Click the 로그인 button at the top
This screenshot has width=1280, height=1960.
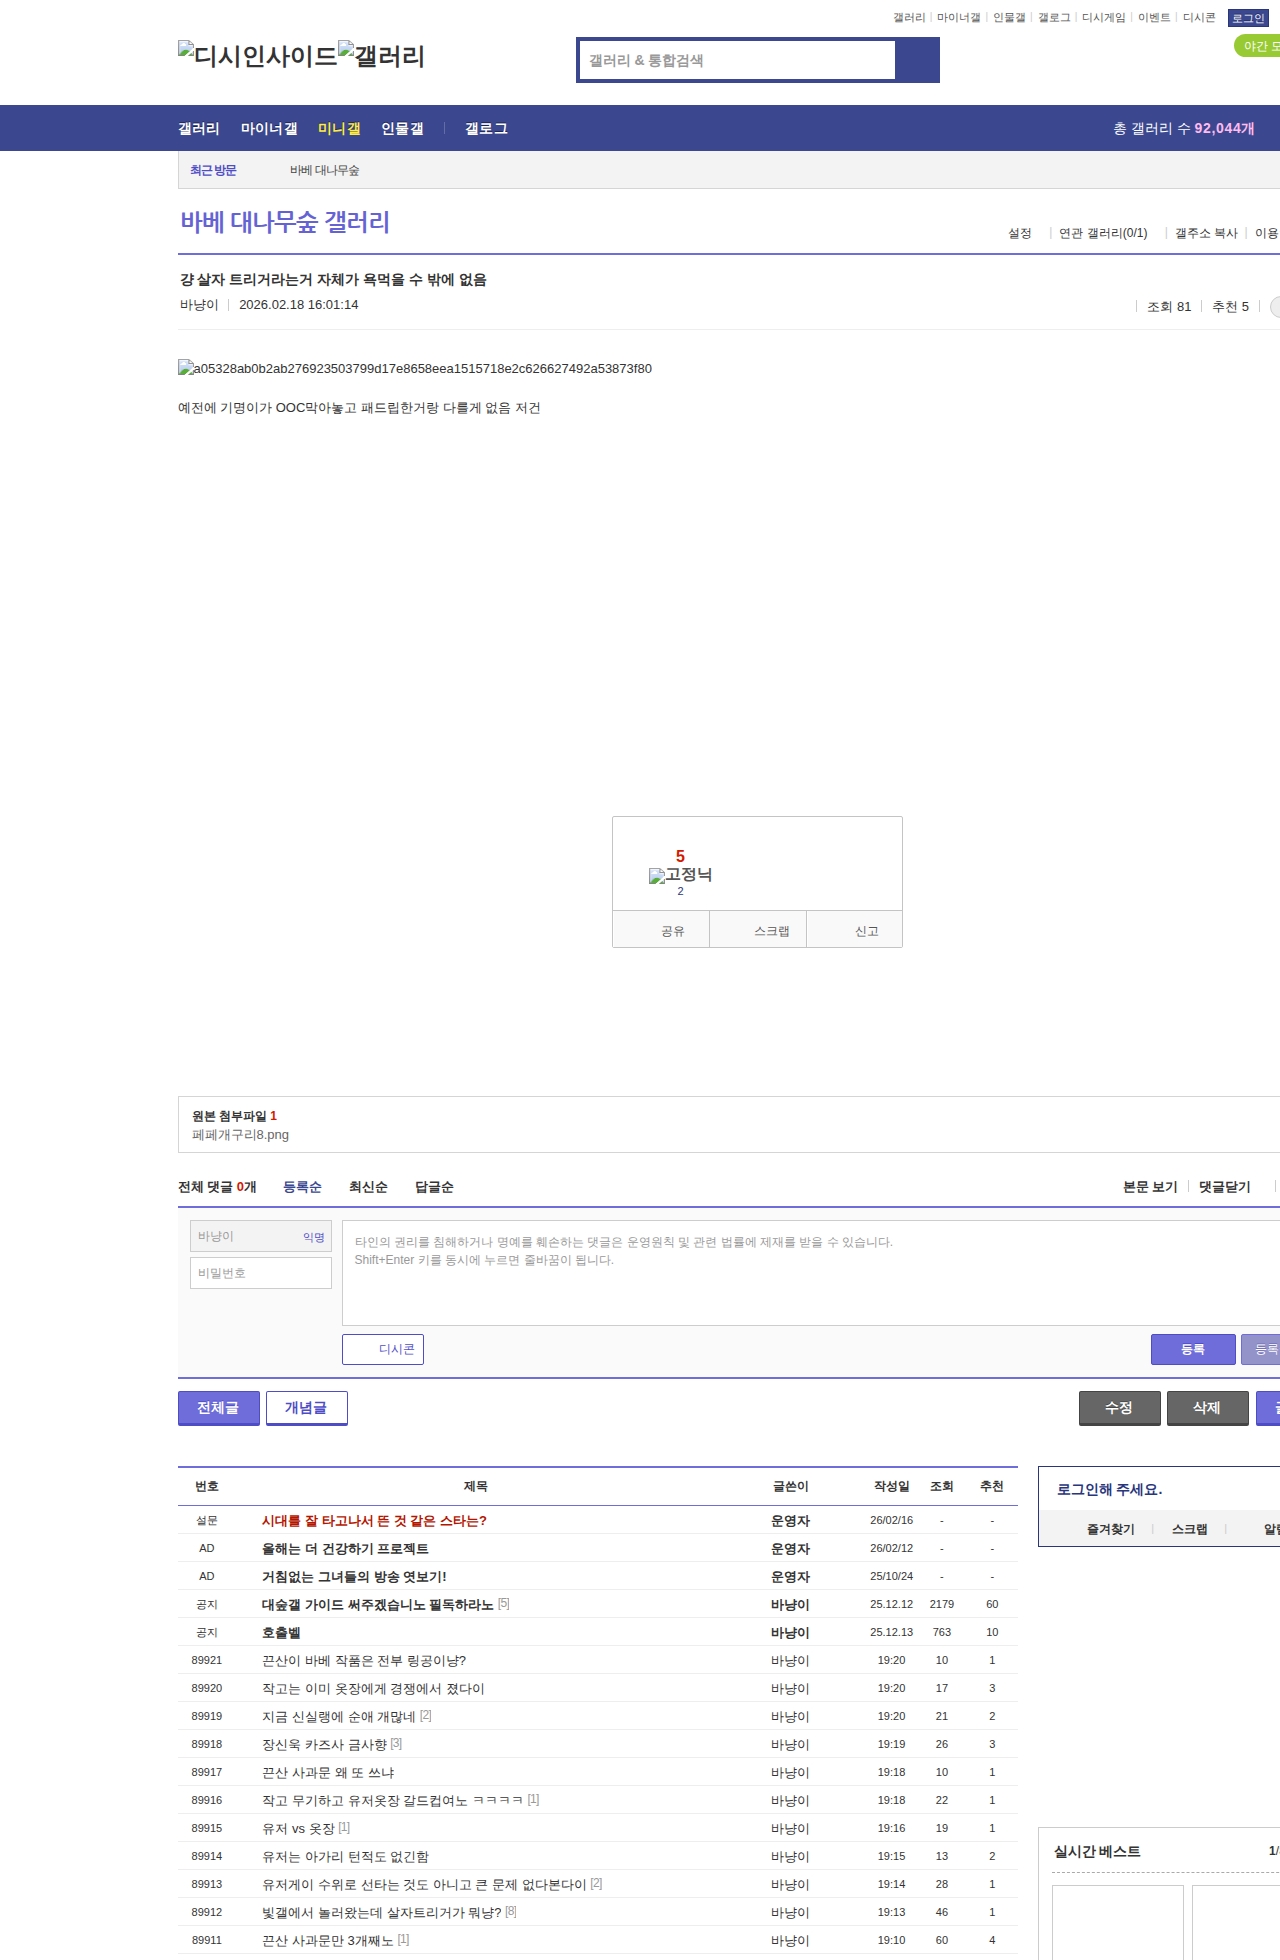pos(1248,18)
